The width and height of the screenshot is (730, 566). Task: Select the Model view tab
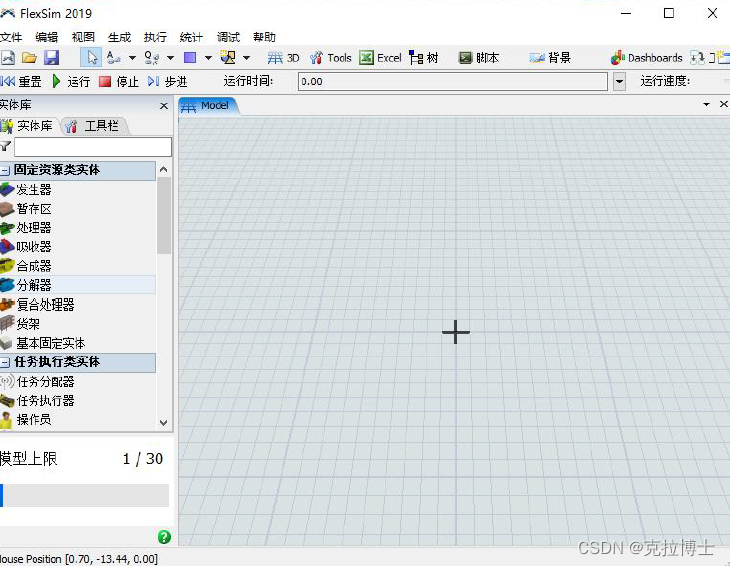pos(208,106)
